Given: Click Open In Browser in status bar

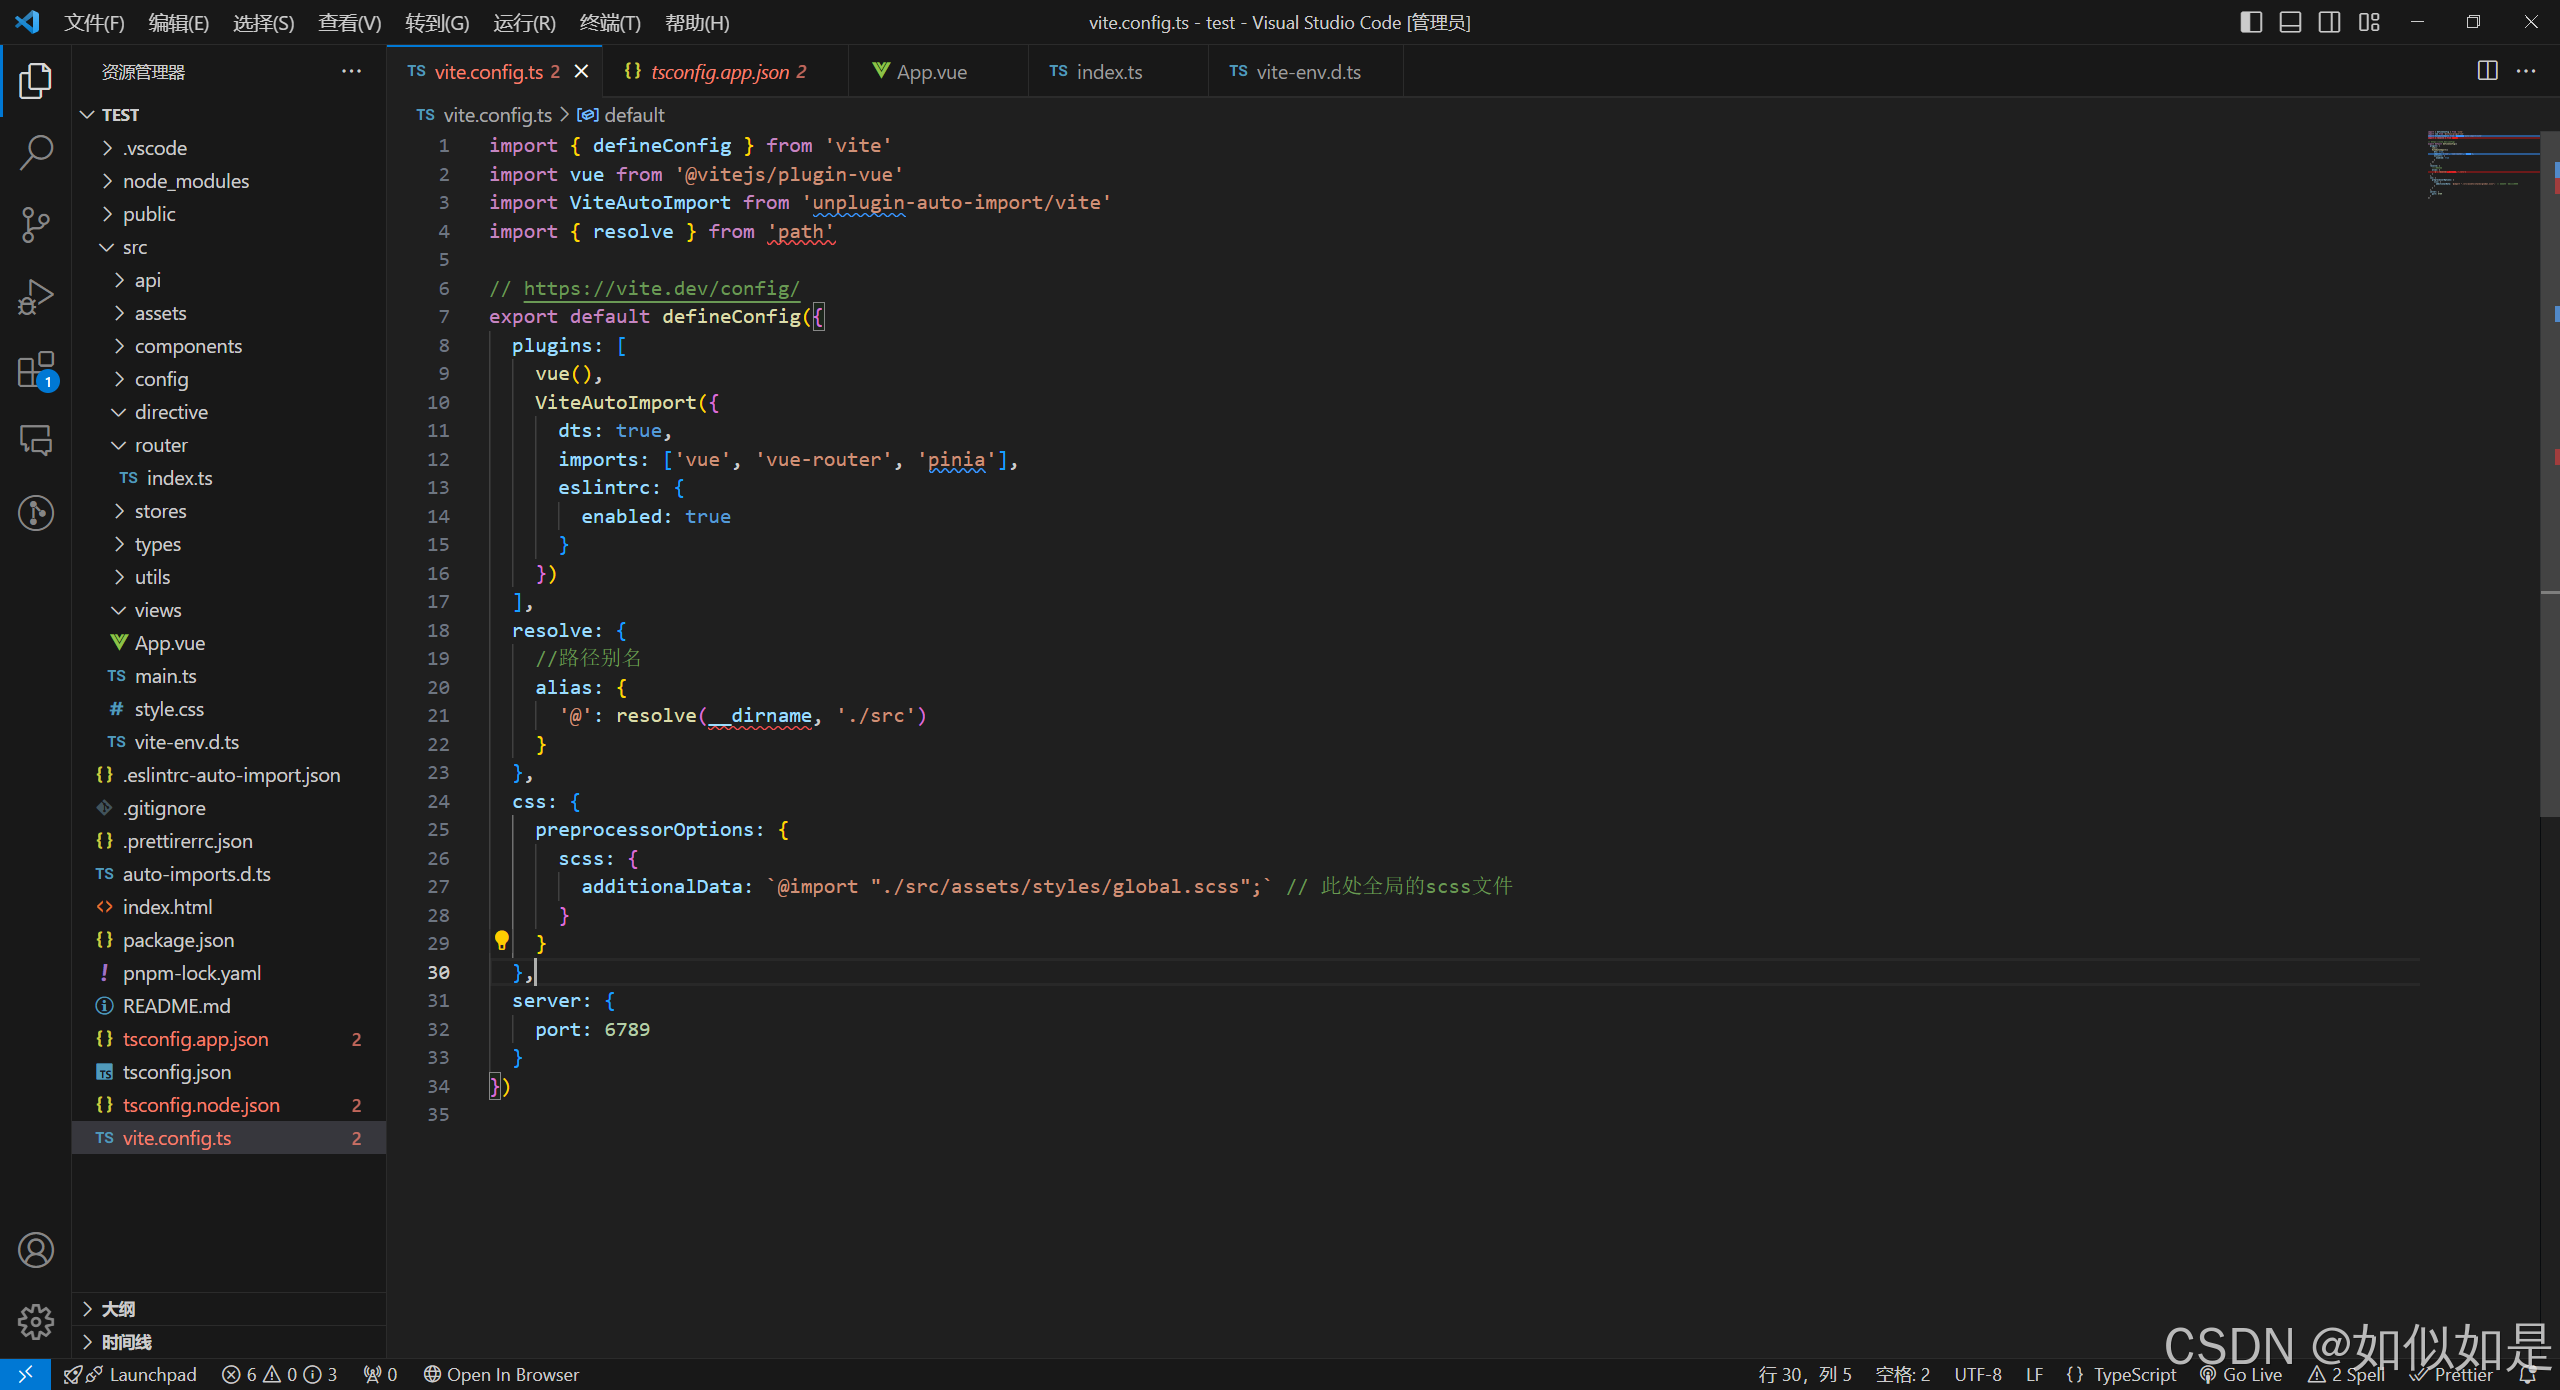Looking at the screenshot, I should pyautogui.click(x=501, y=1375).
